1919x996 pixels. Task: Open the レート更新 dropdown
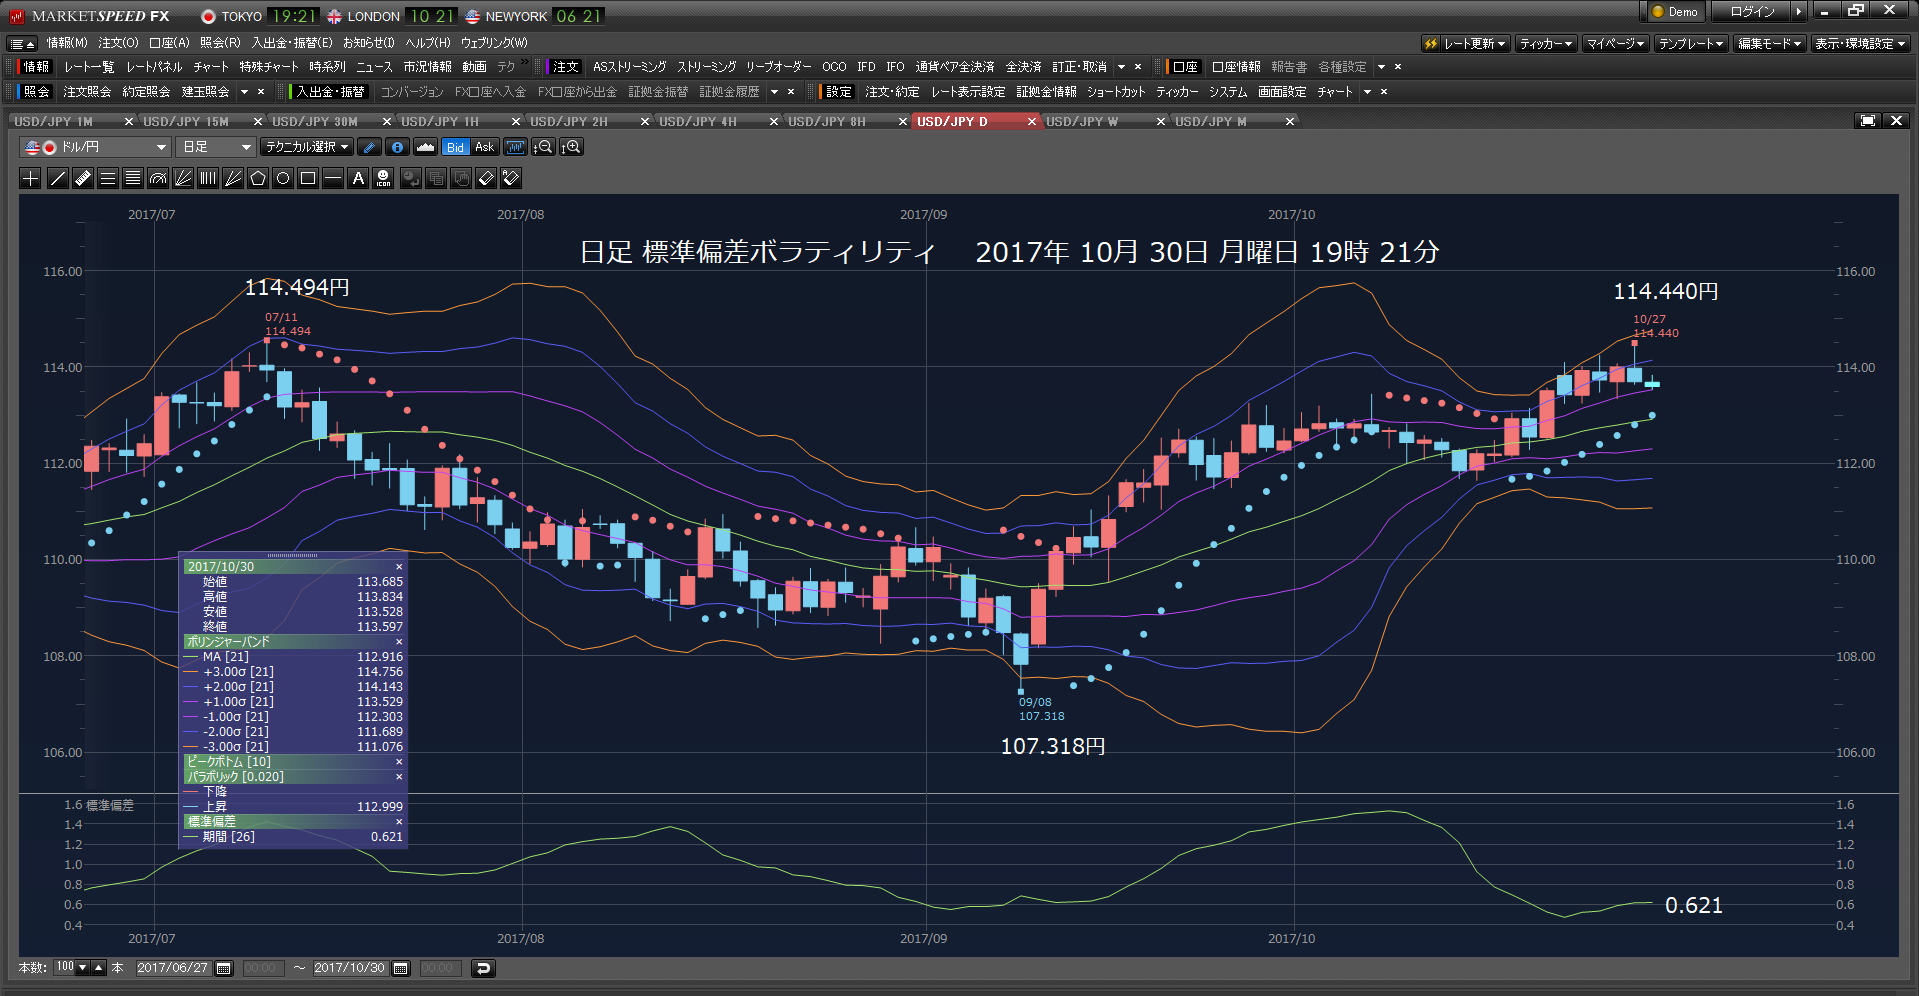click(x=1466, y=44)
